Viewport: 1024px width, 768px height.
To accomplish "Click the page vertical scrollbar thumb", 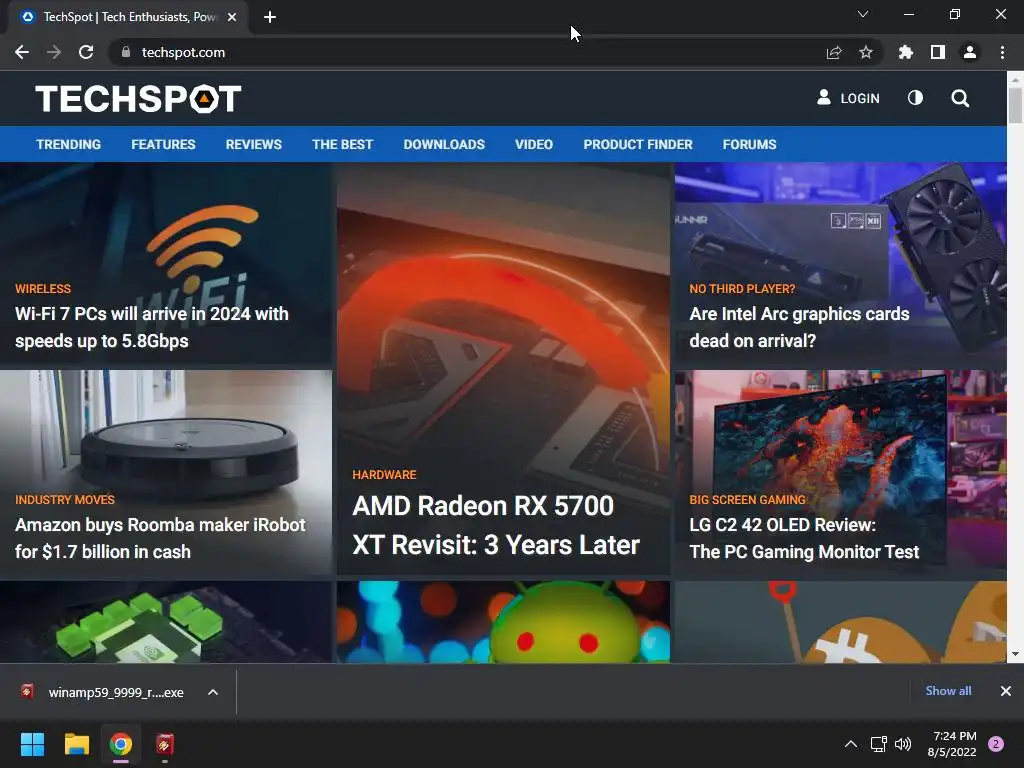I will pyautogui.click(x=1015, y=104).
